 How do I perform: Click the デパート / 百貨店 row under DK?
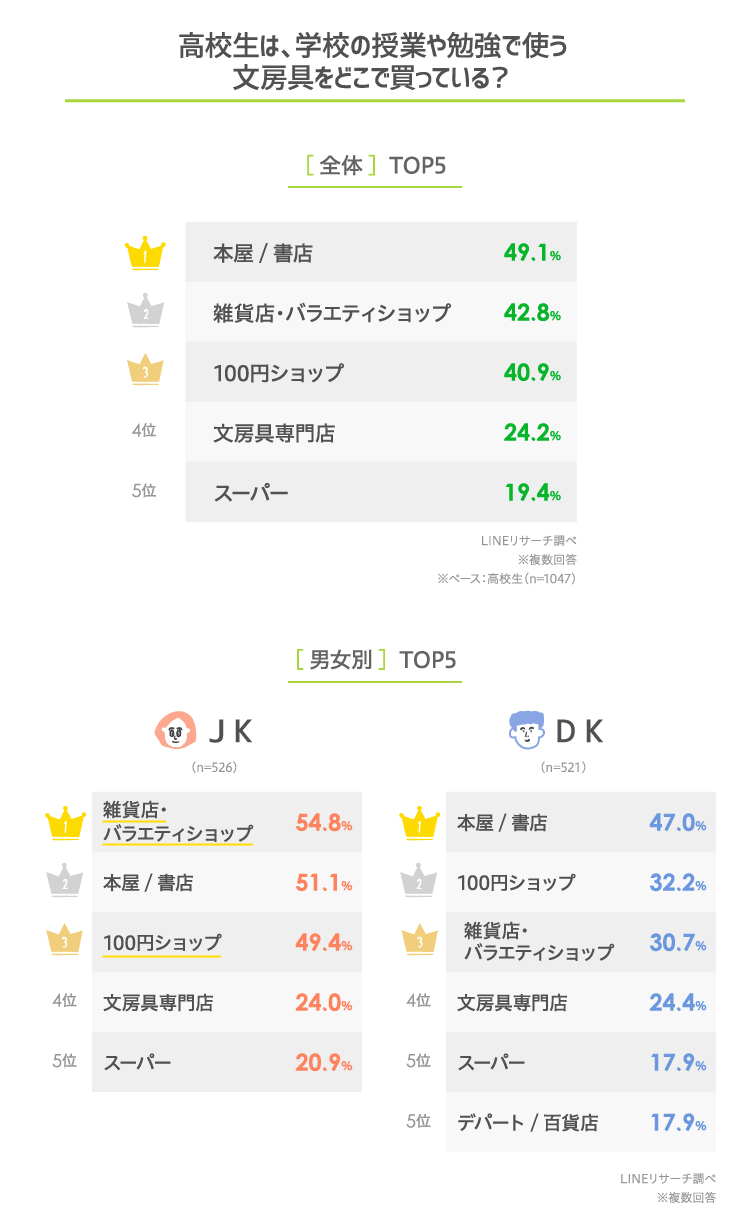[x=580, y=1122]
